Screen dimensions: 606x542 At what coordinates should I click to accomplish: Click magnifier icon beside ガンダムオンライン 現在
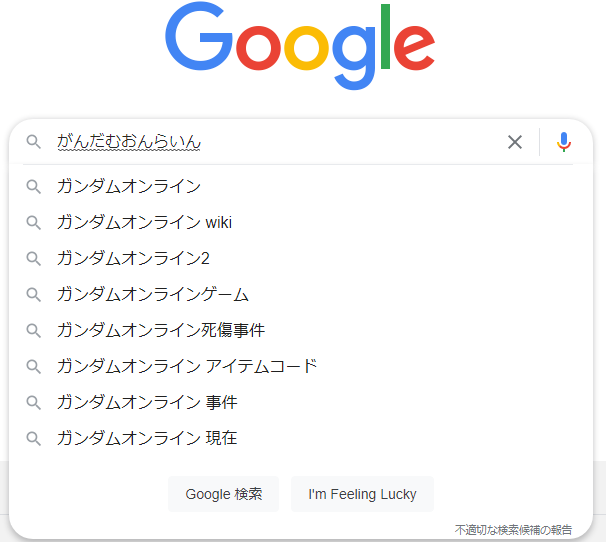click(x=34, y=438)
